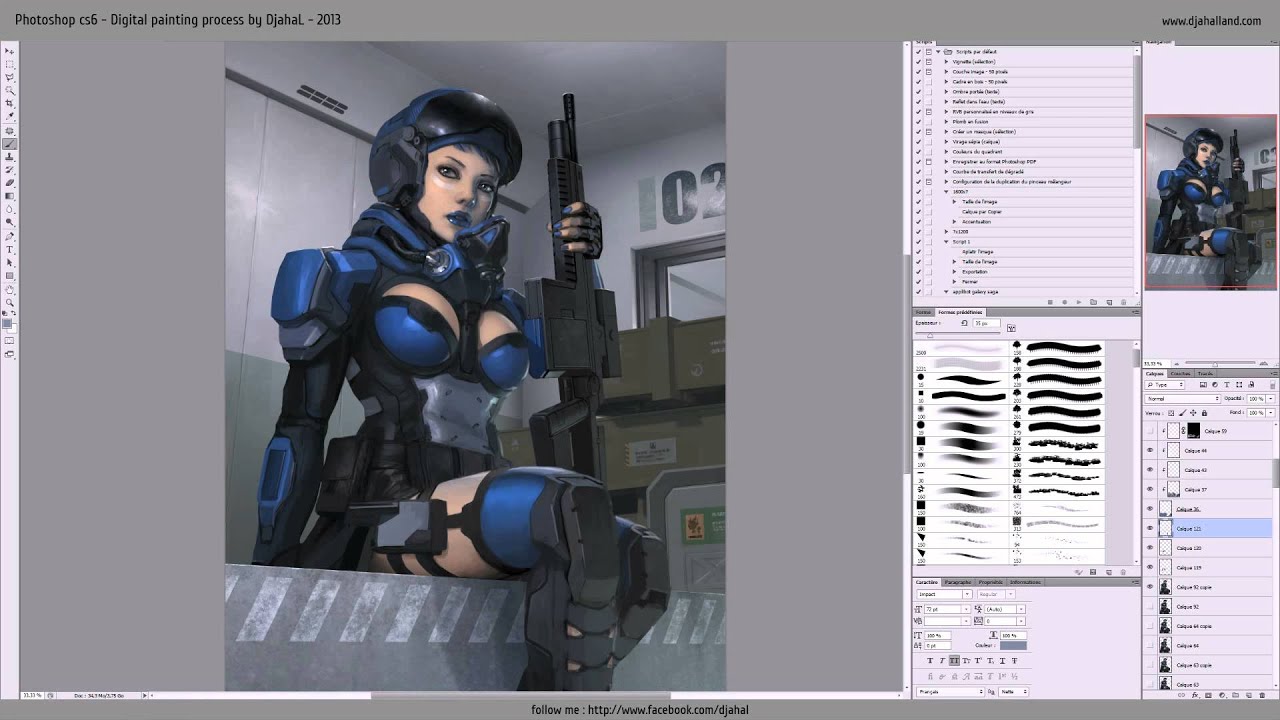Select the Brush tool
Screen dimensions: 1280x720
click(9, 144)
